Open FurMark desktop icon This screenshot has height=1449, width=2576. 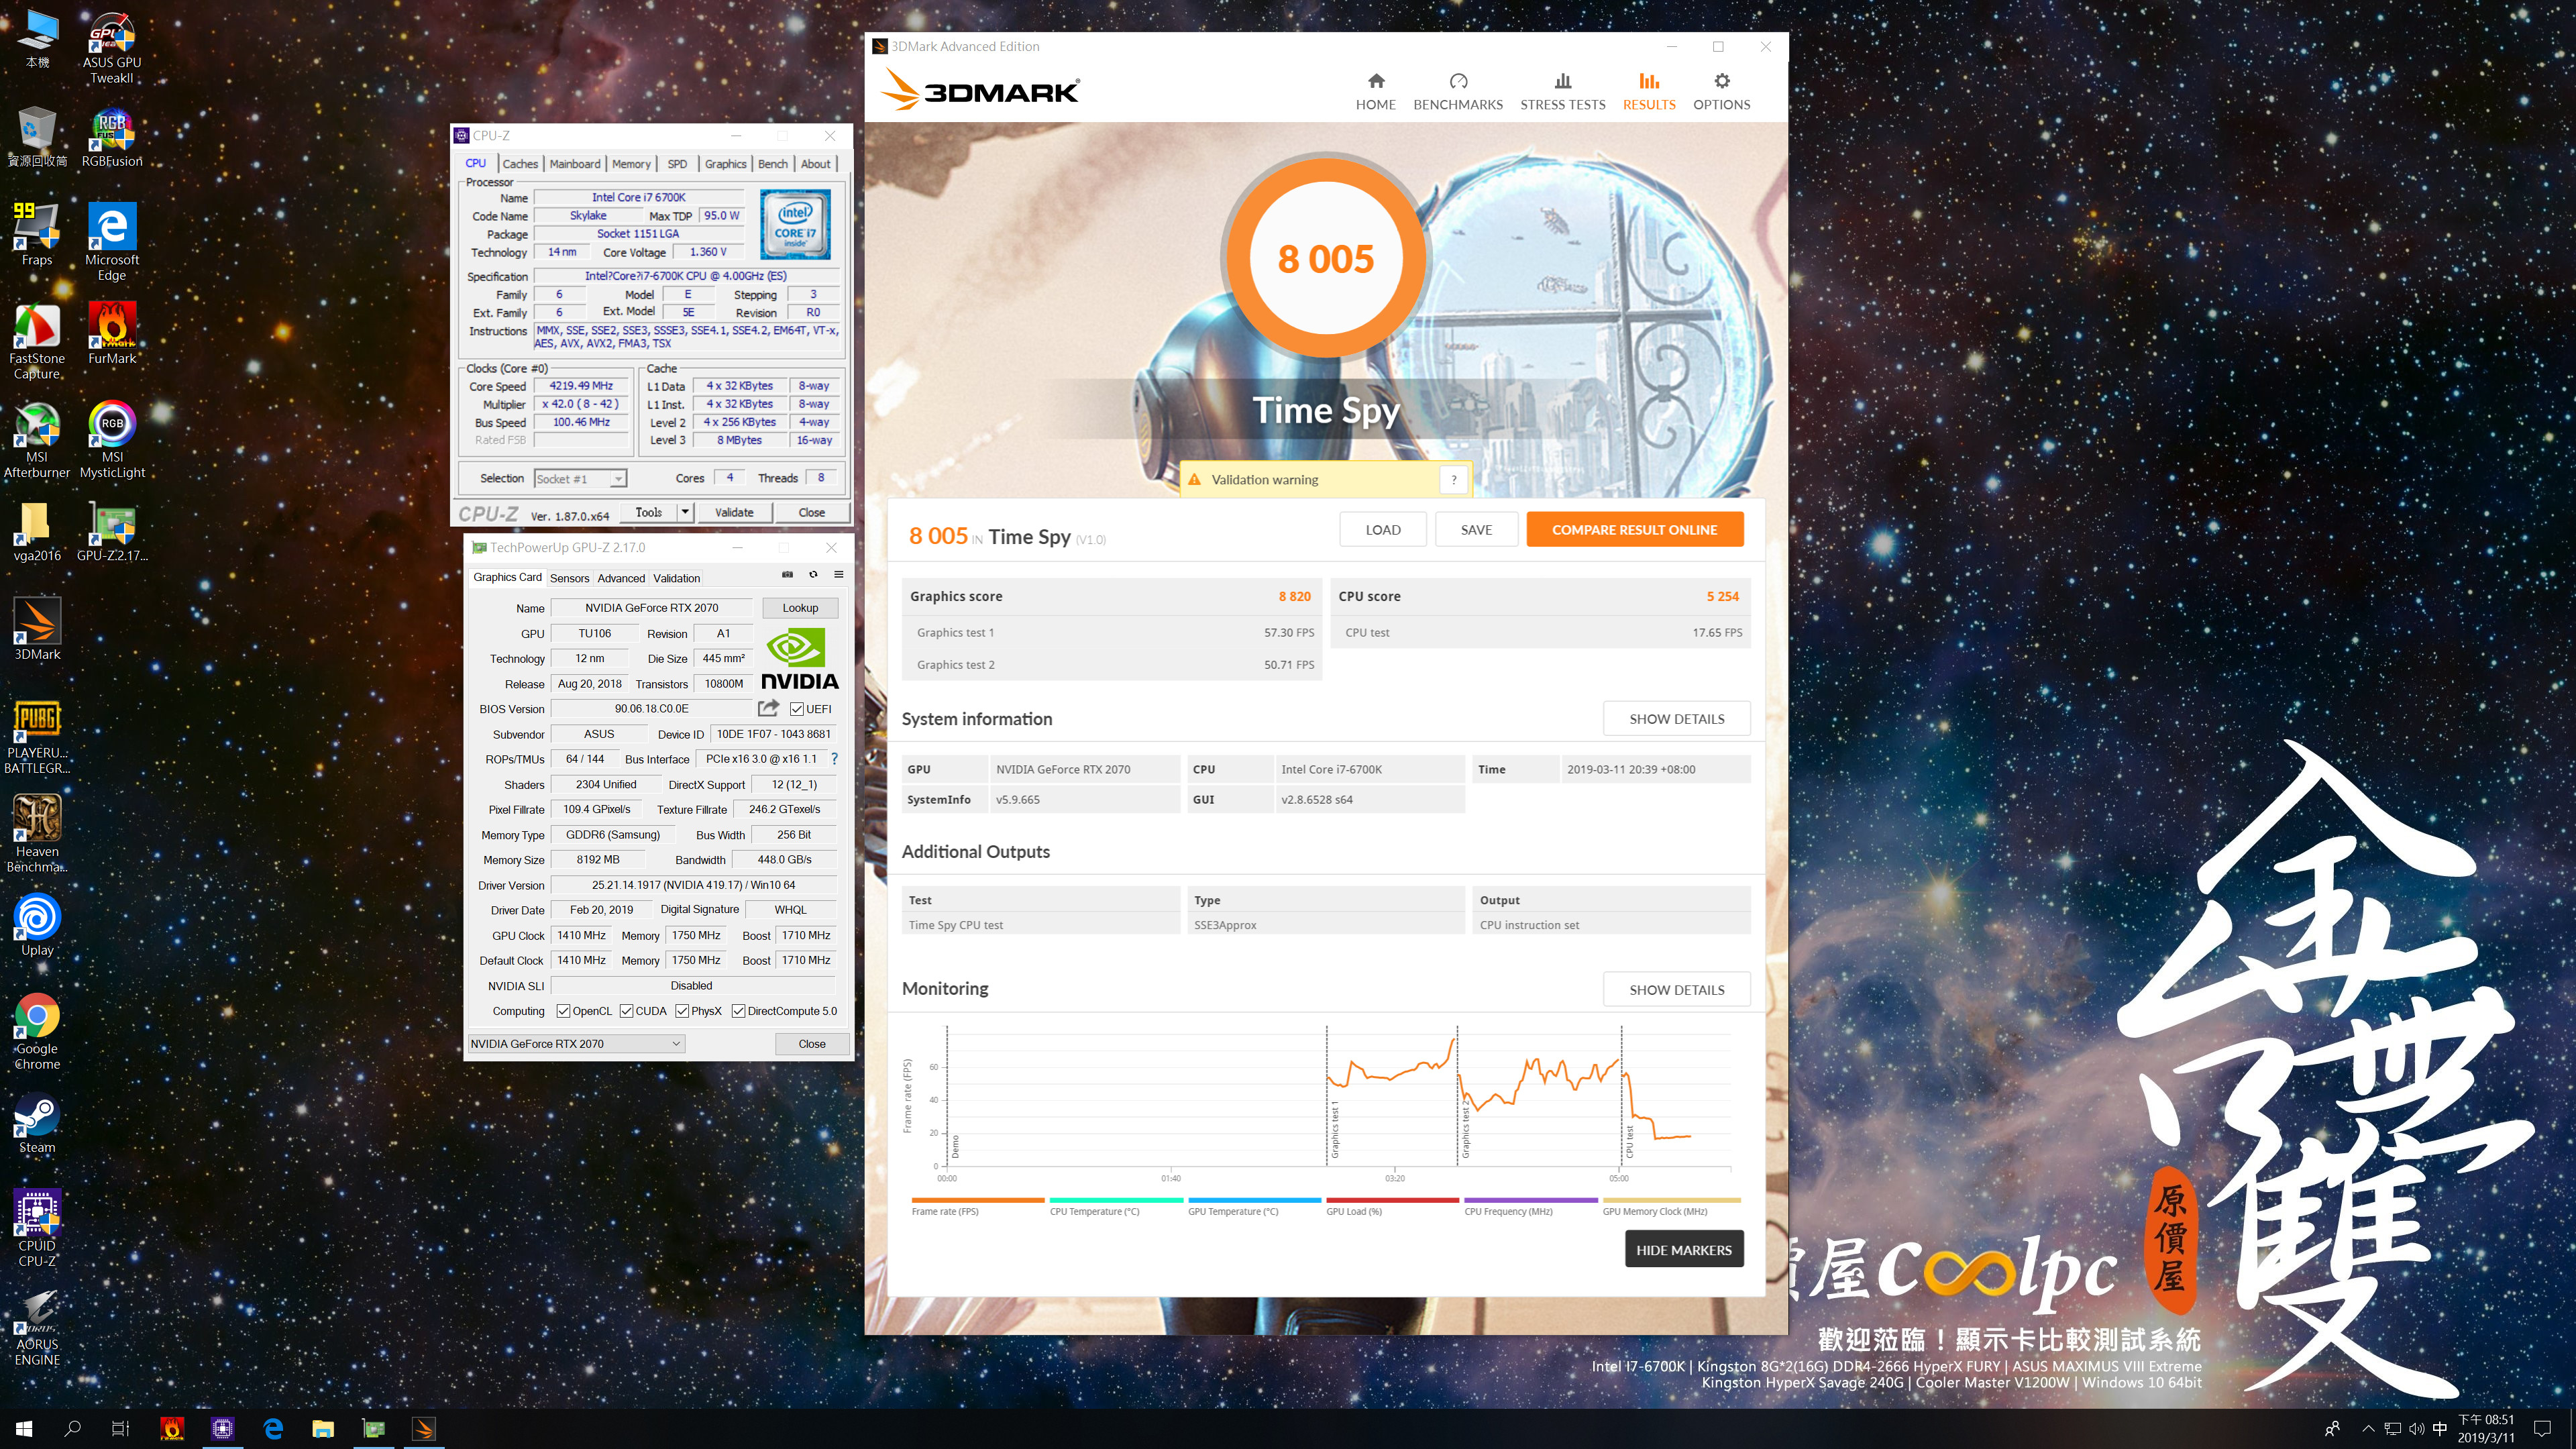[112, 333]
